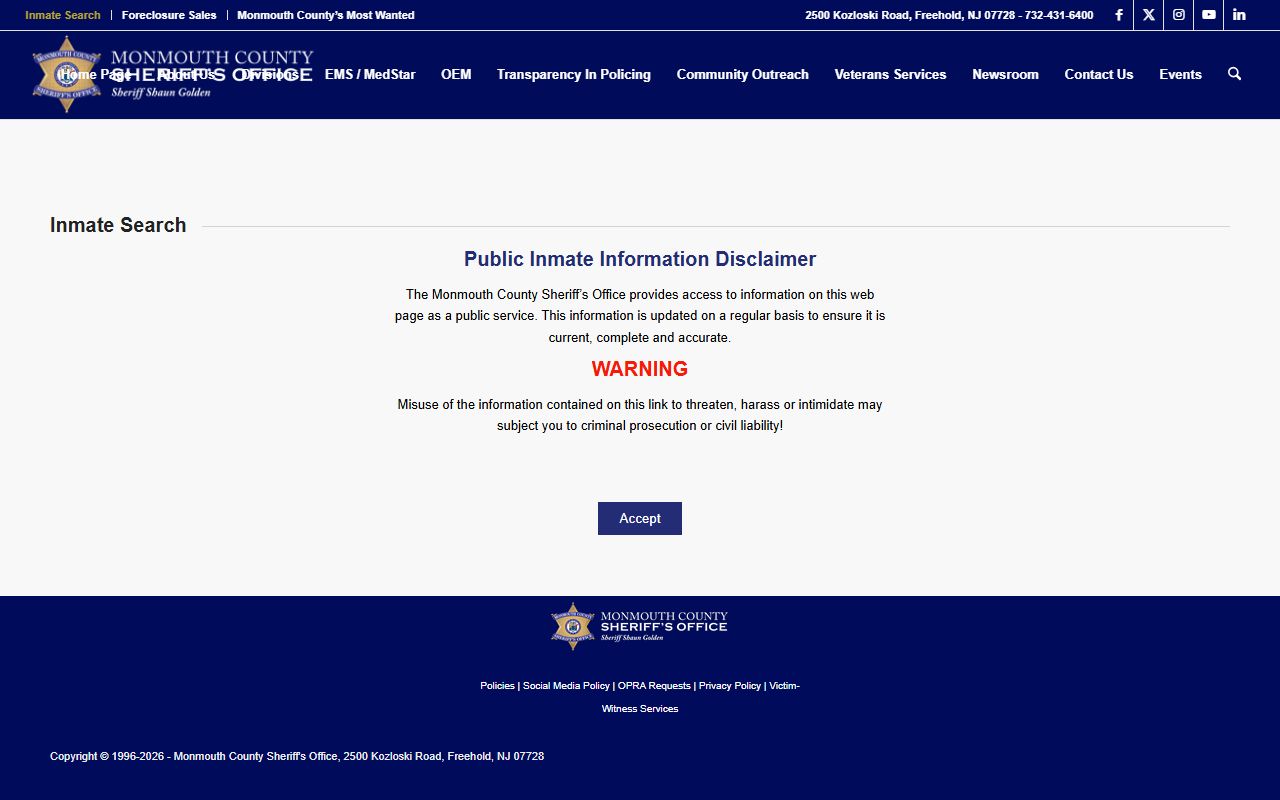Viewport: 1280px width, 800px height.
Task: Open the Privacy Policy footer link
Action: (730, 686)
